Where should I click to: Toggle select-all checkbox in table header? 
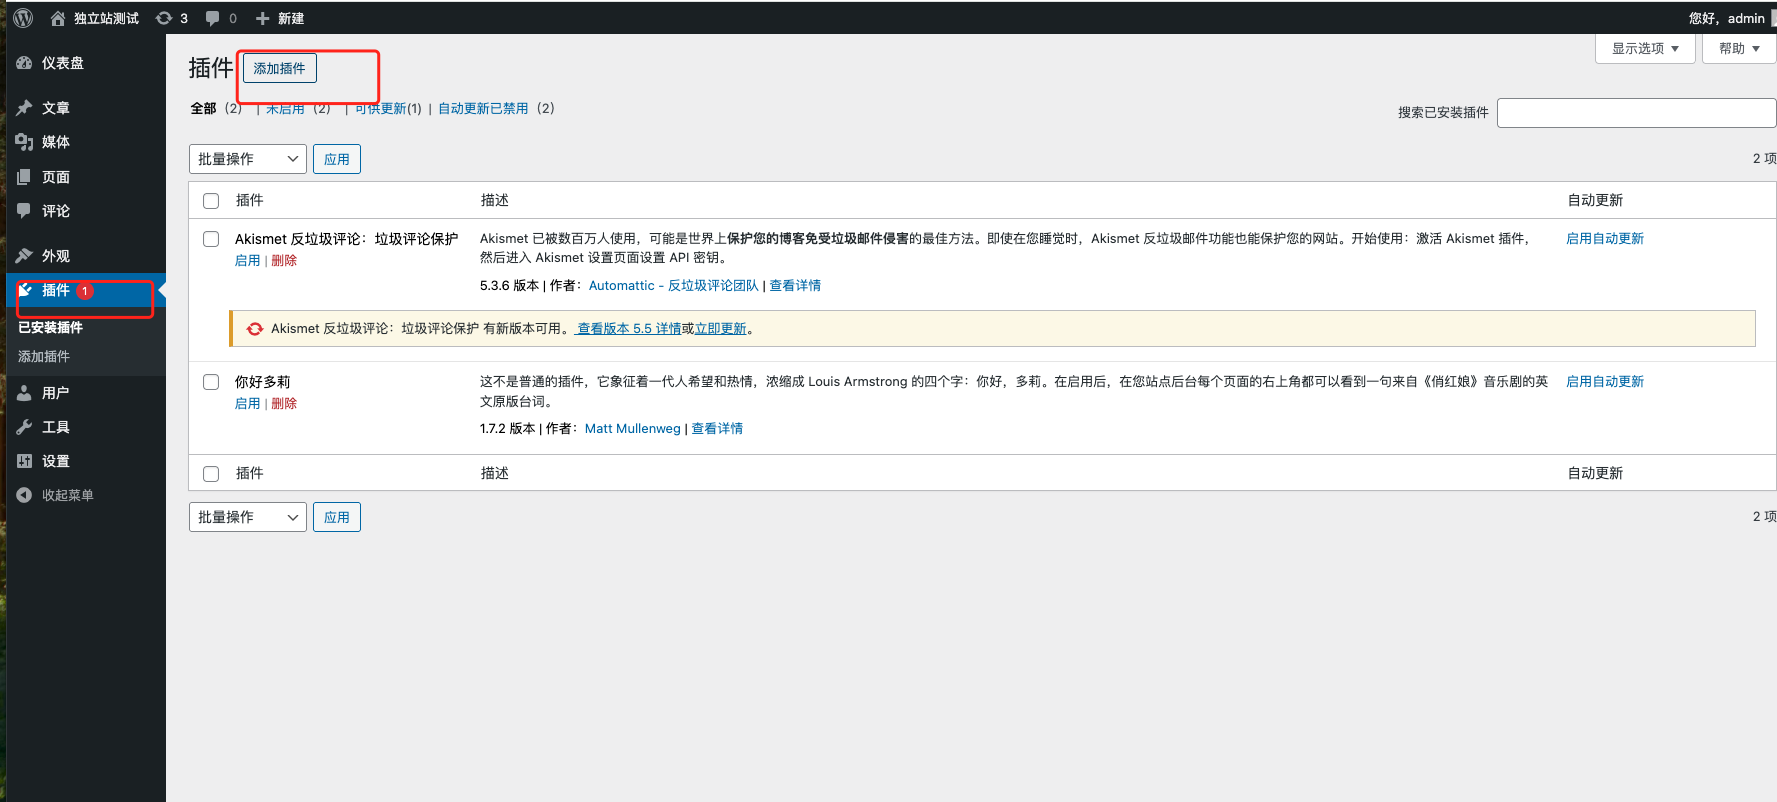coord(211,201)
